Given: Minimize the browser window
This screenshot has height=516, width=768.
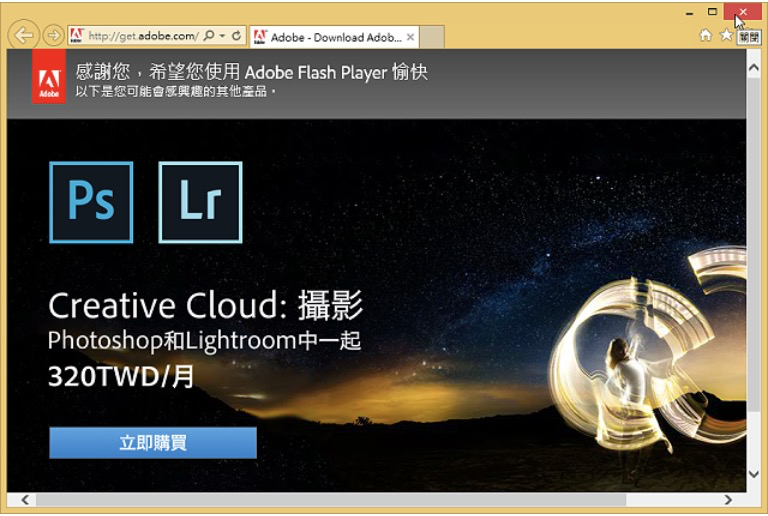Looking at the screenshot, I should coord(690,13).
